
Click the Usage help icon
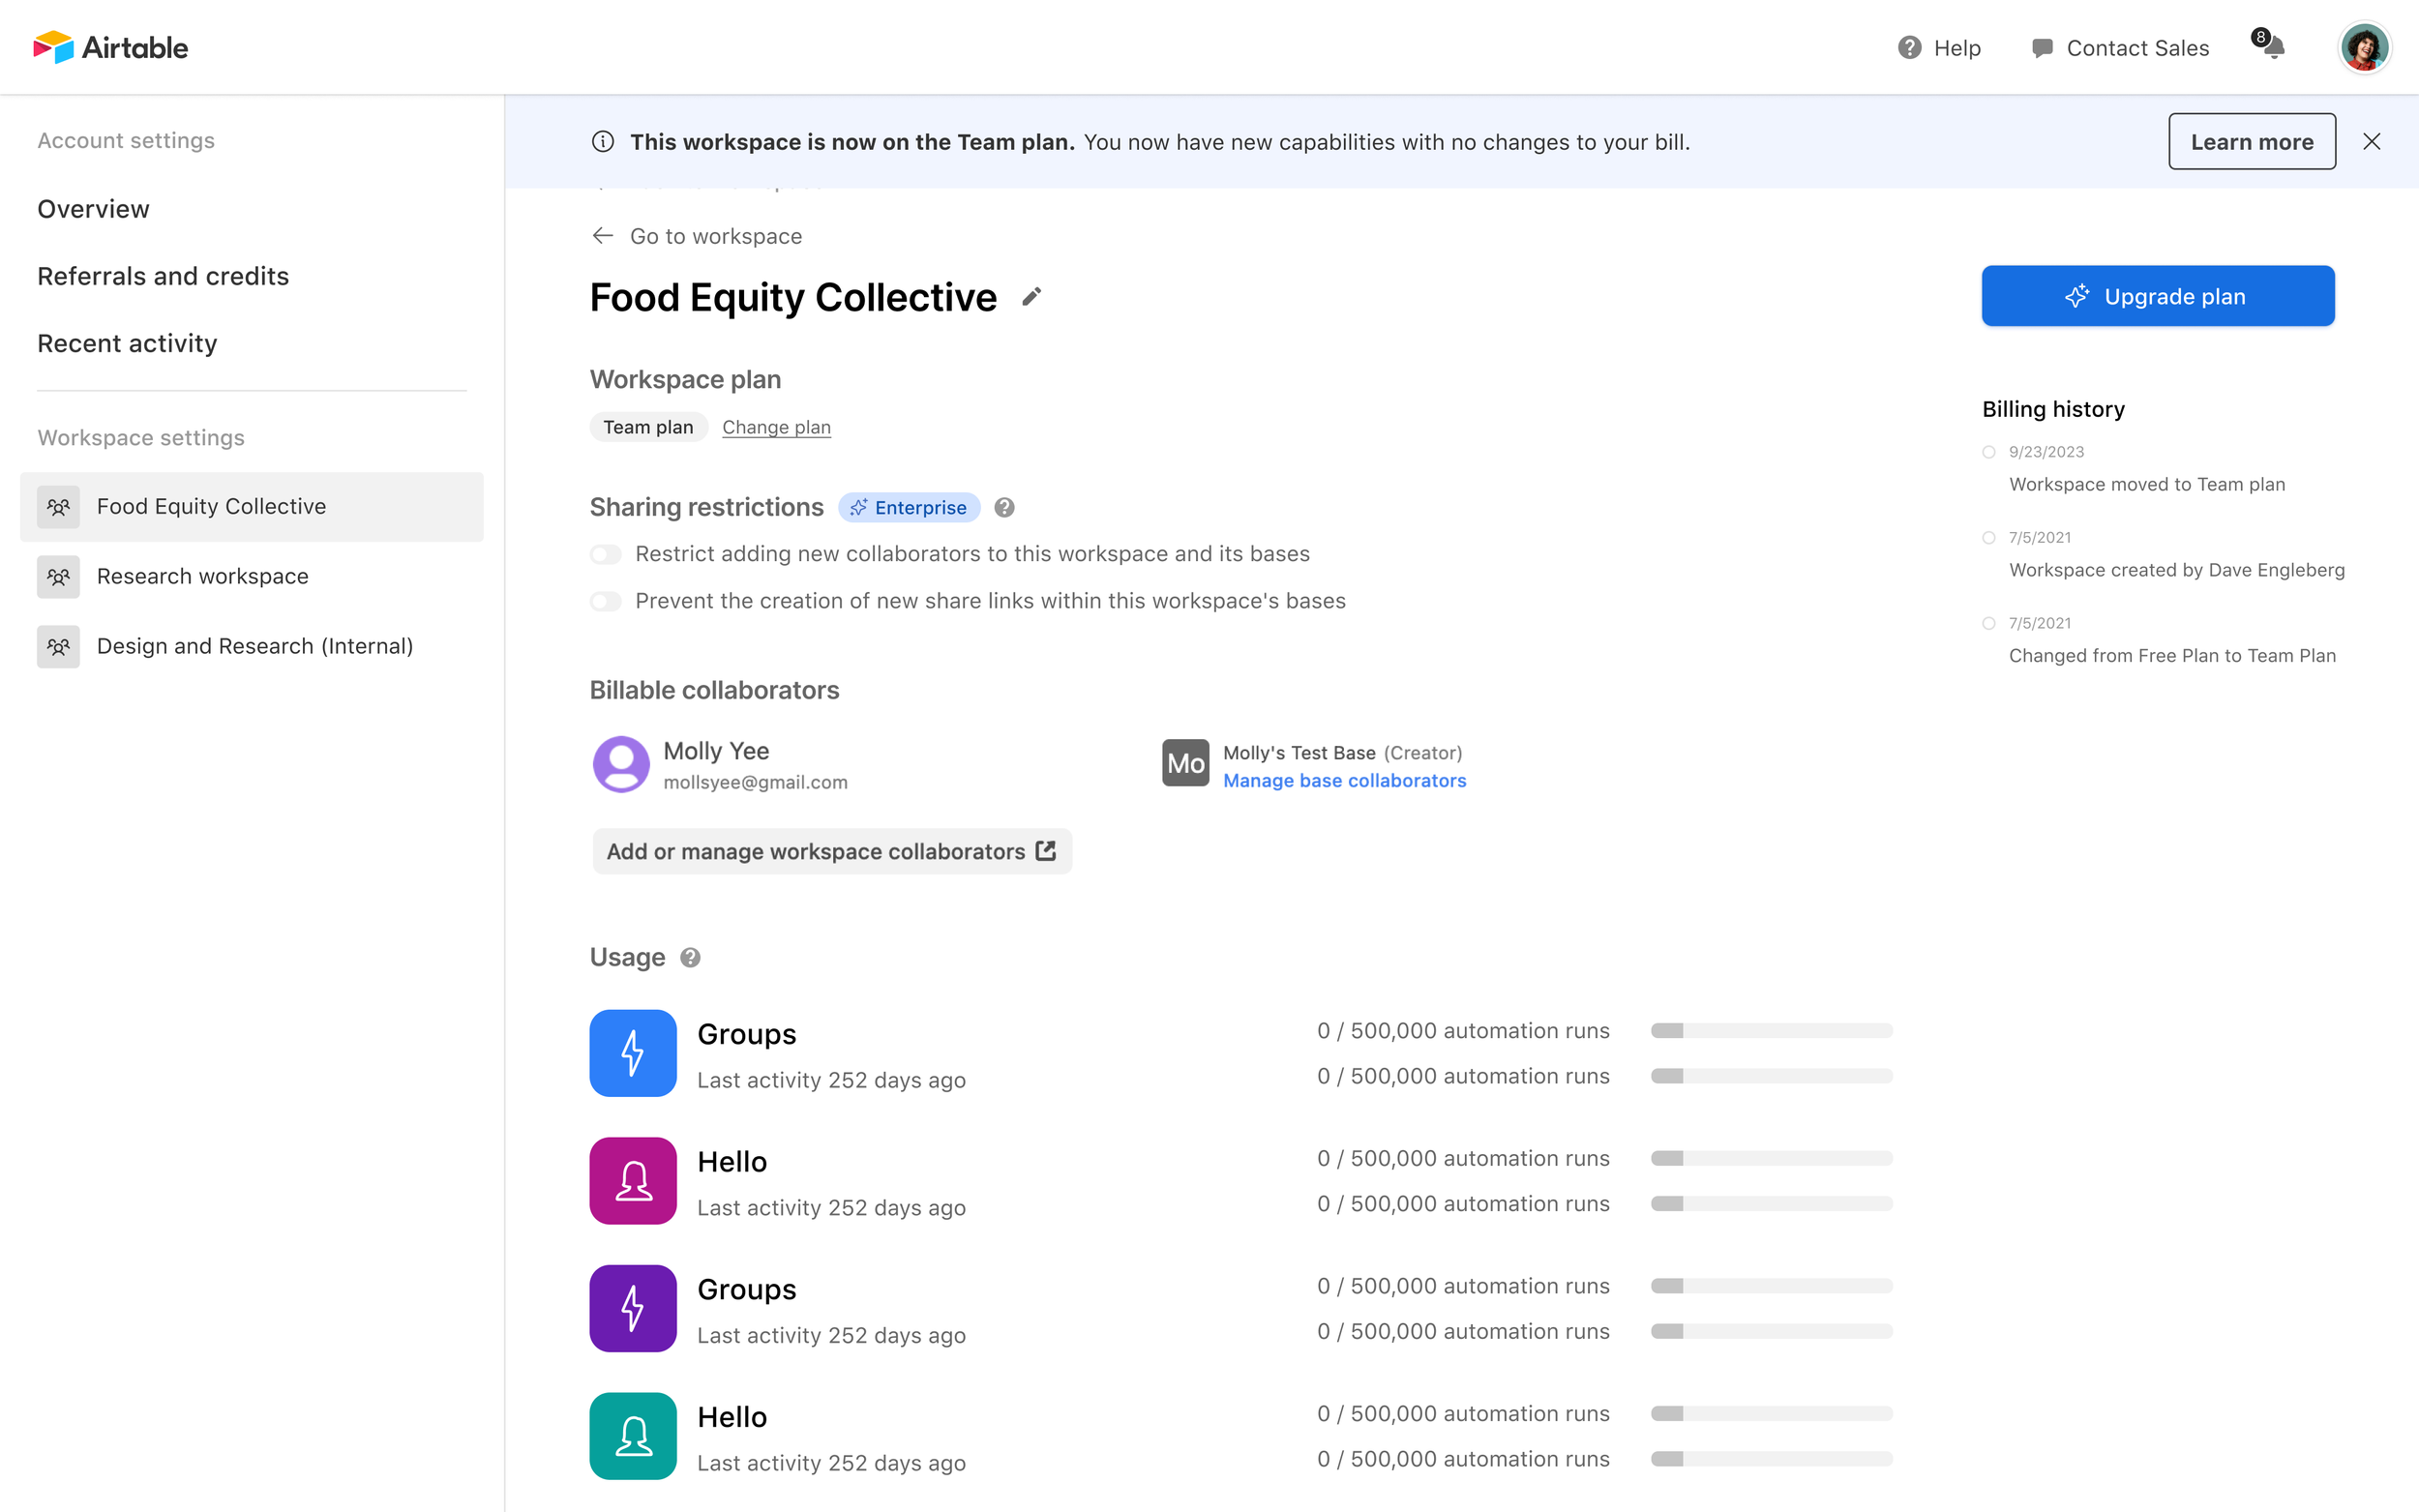tap(689, 957)
